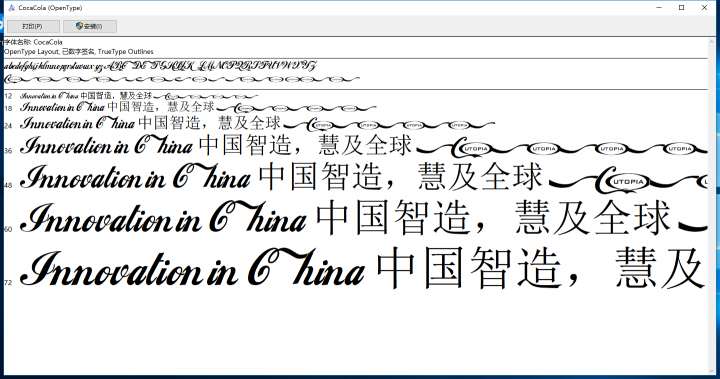Image resolution: width=720 pixels, height=379 pixels.
Task: Click the 安装(I) install button
Action: [90, 26]
